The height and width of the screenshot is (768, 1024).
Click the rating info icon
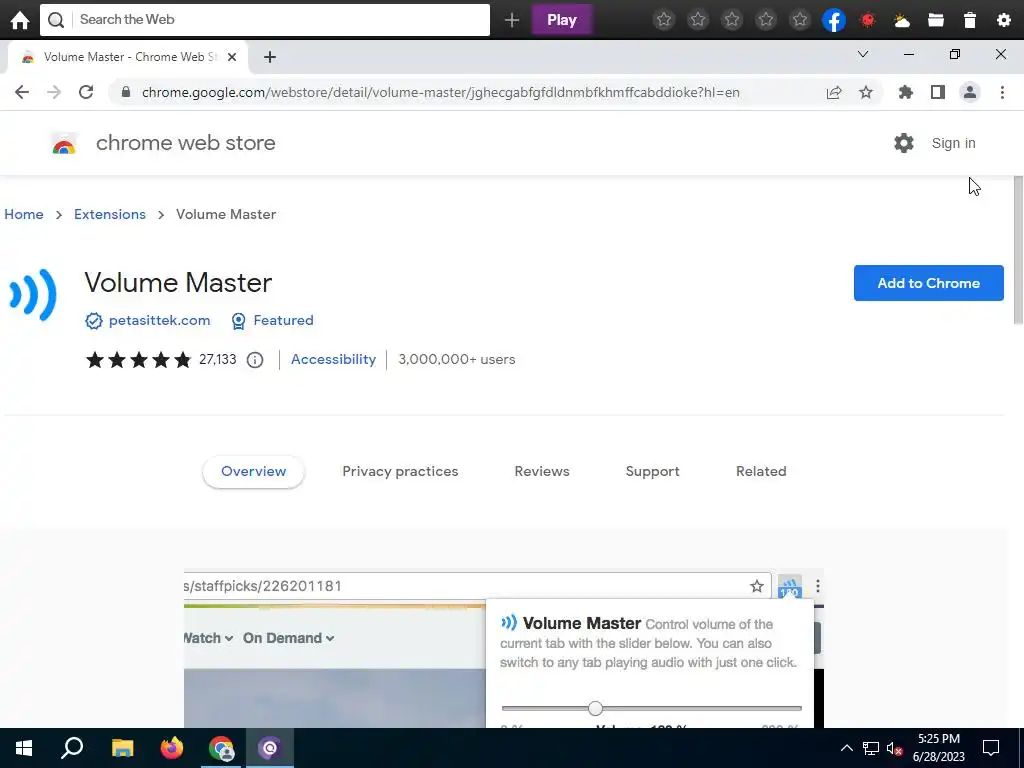click(255, 360)
